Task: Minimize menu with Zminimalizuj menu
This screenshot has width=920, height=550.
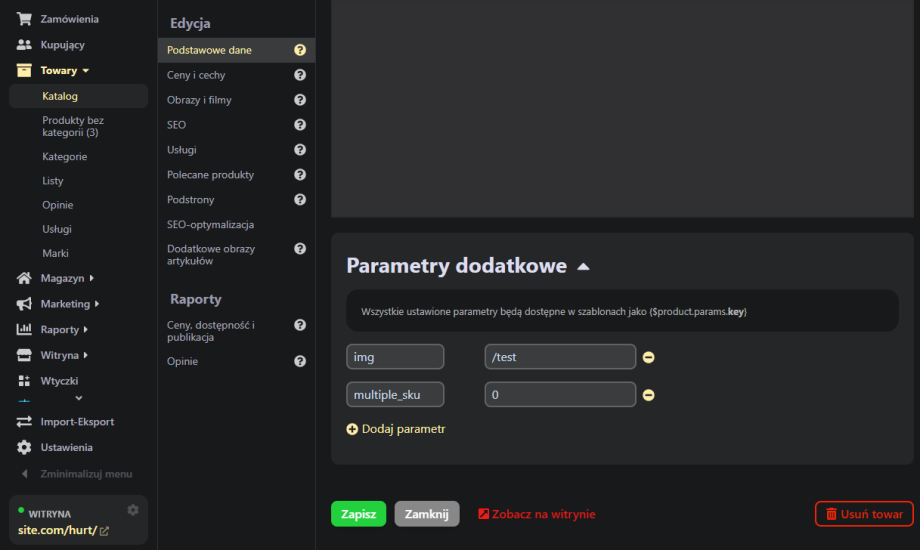Action: [79, 474]
